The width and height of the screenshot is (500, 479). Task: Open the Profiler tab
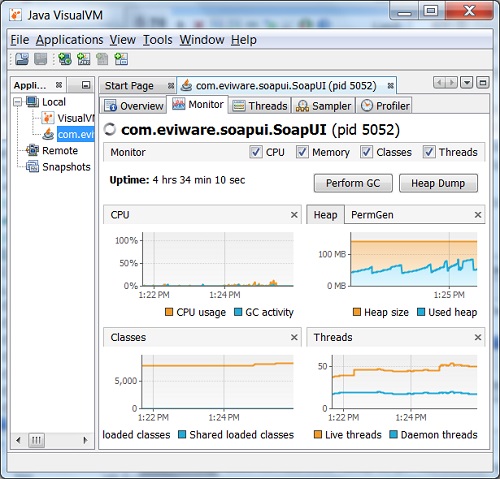pyautogui.click(x=385, y=106)
